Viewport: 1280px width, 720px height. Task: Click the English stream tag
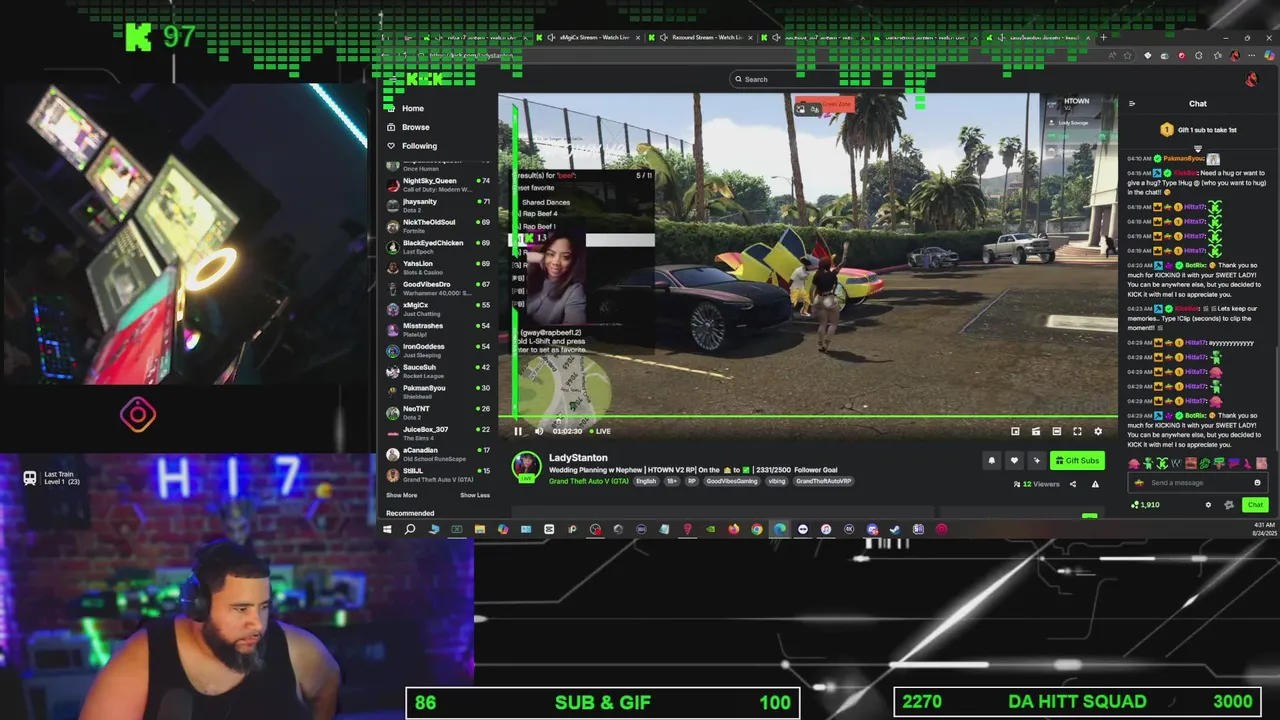[x=646, y=481]
